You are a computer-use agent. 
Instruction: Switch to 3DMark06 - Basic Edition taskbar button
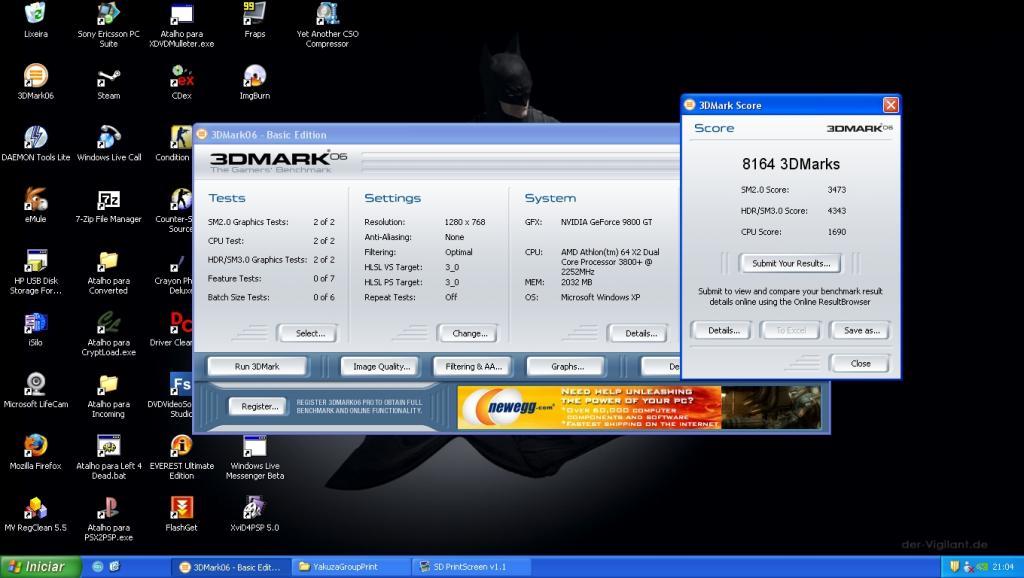(231, 567)
